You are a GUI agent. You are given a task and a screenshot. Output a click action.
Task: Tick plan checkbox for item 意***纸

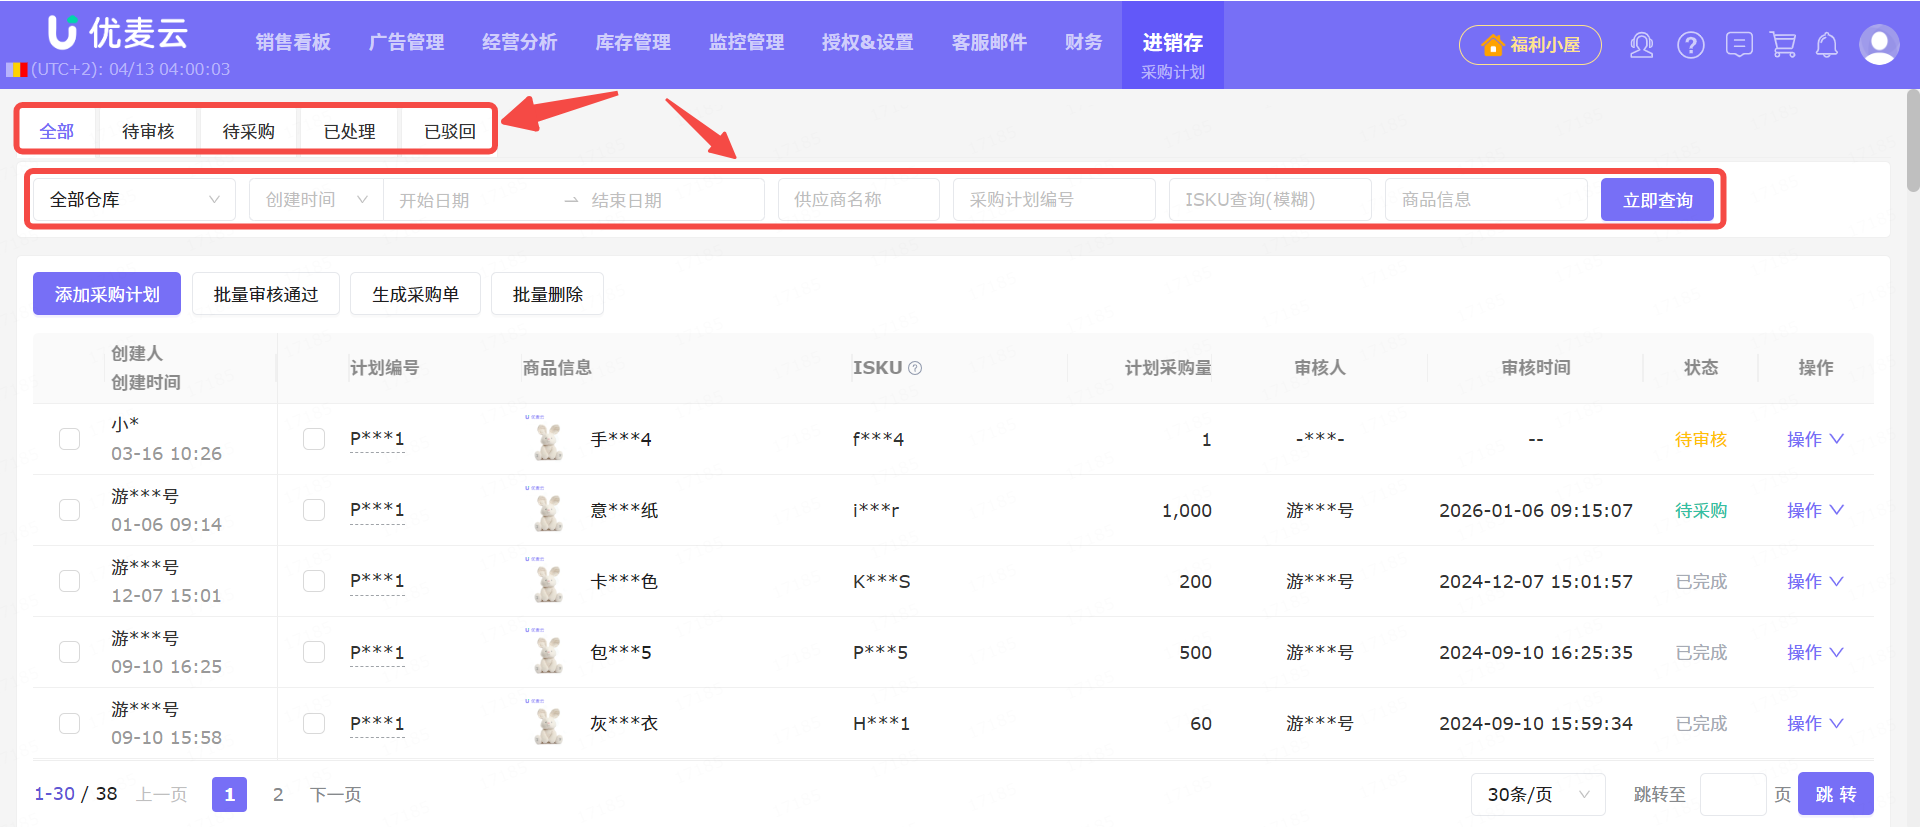click(x=314, y=510)
